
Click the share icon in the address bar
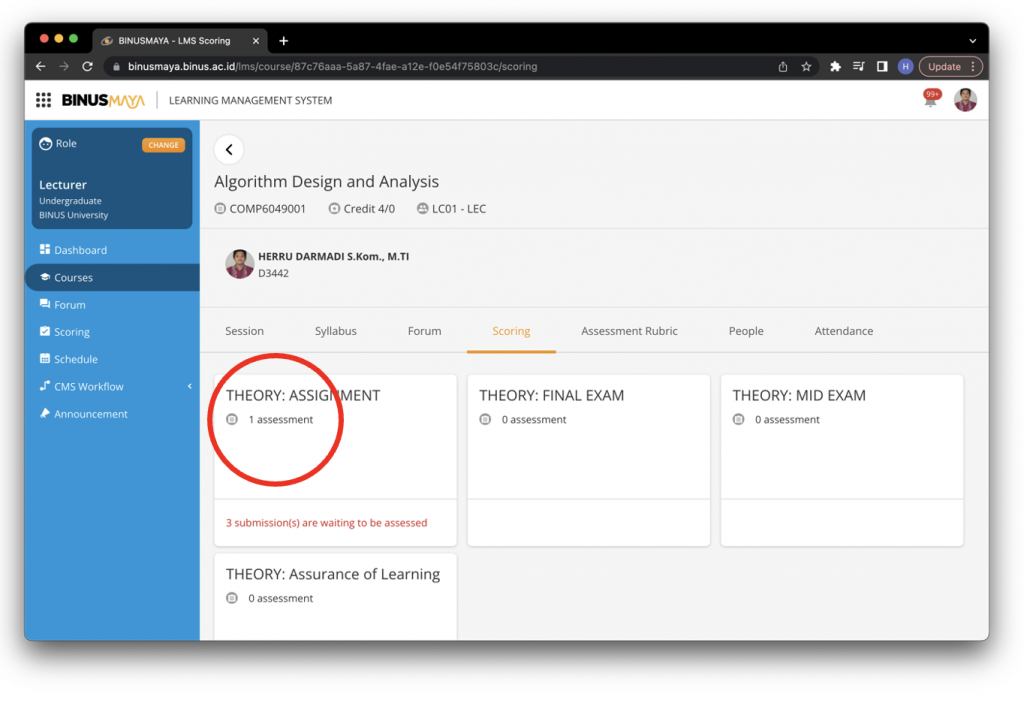pos(783,66)
